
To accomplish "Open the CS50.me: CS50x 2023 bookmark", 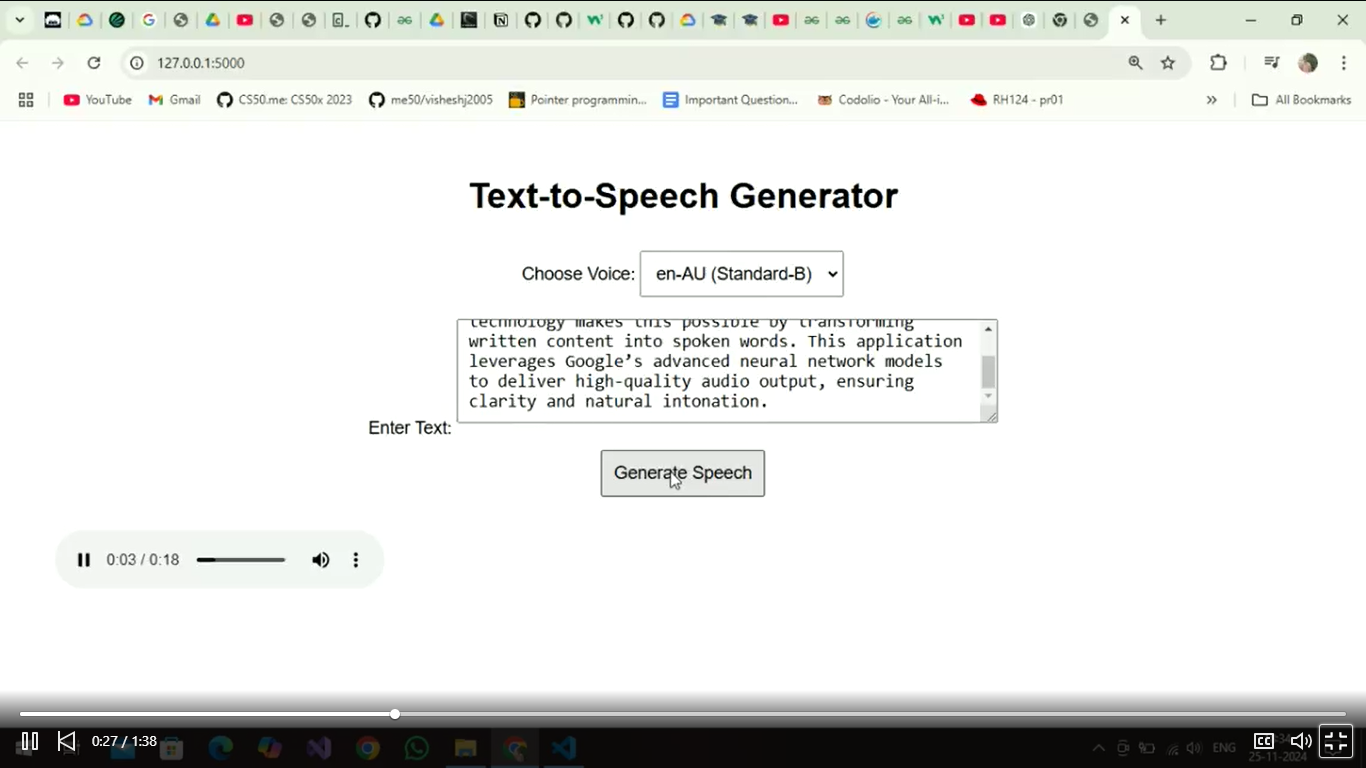I will (285, 100).
